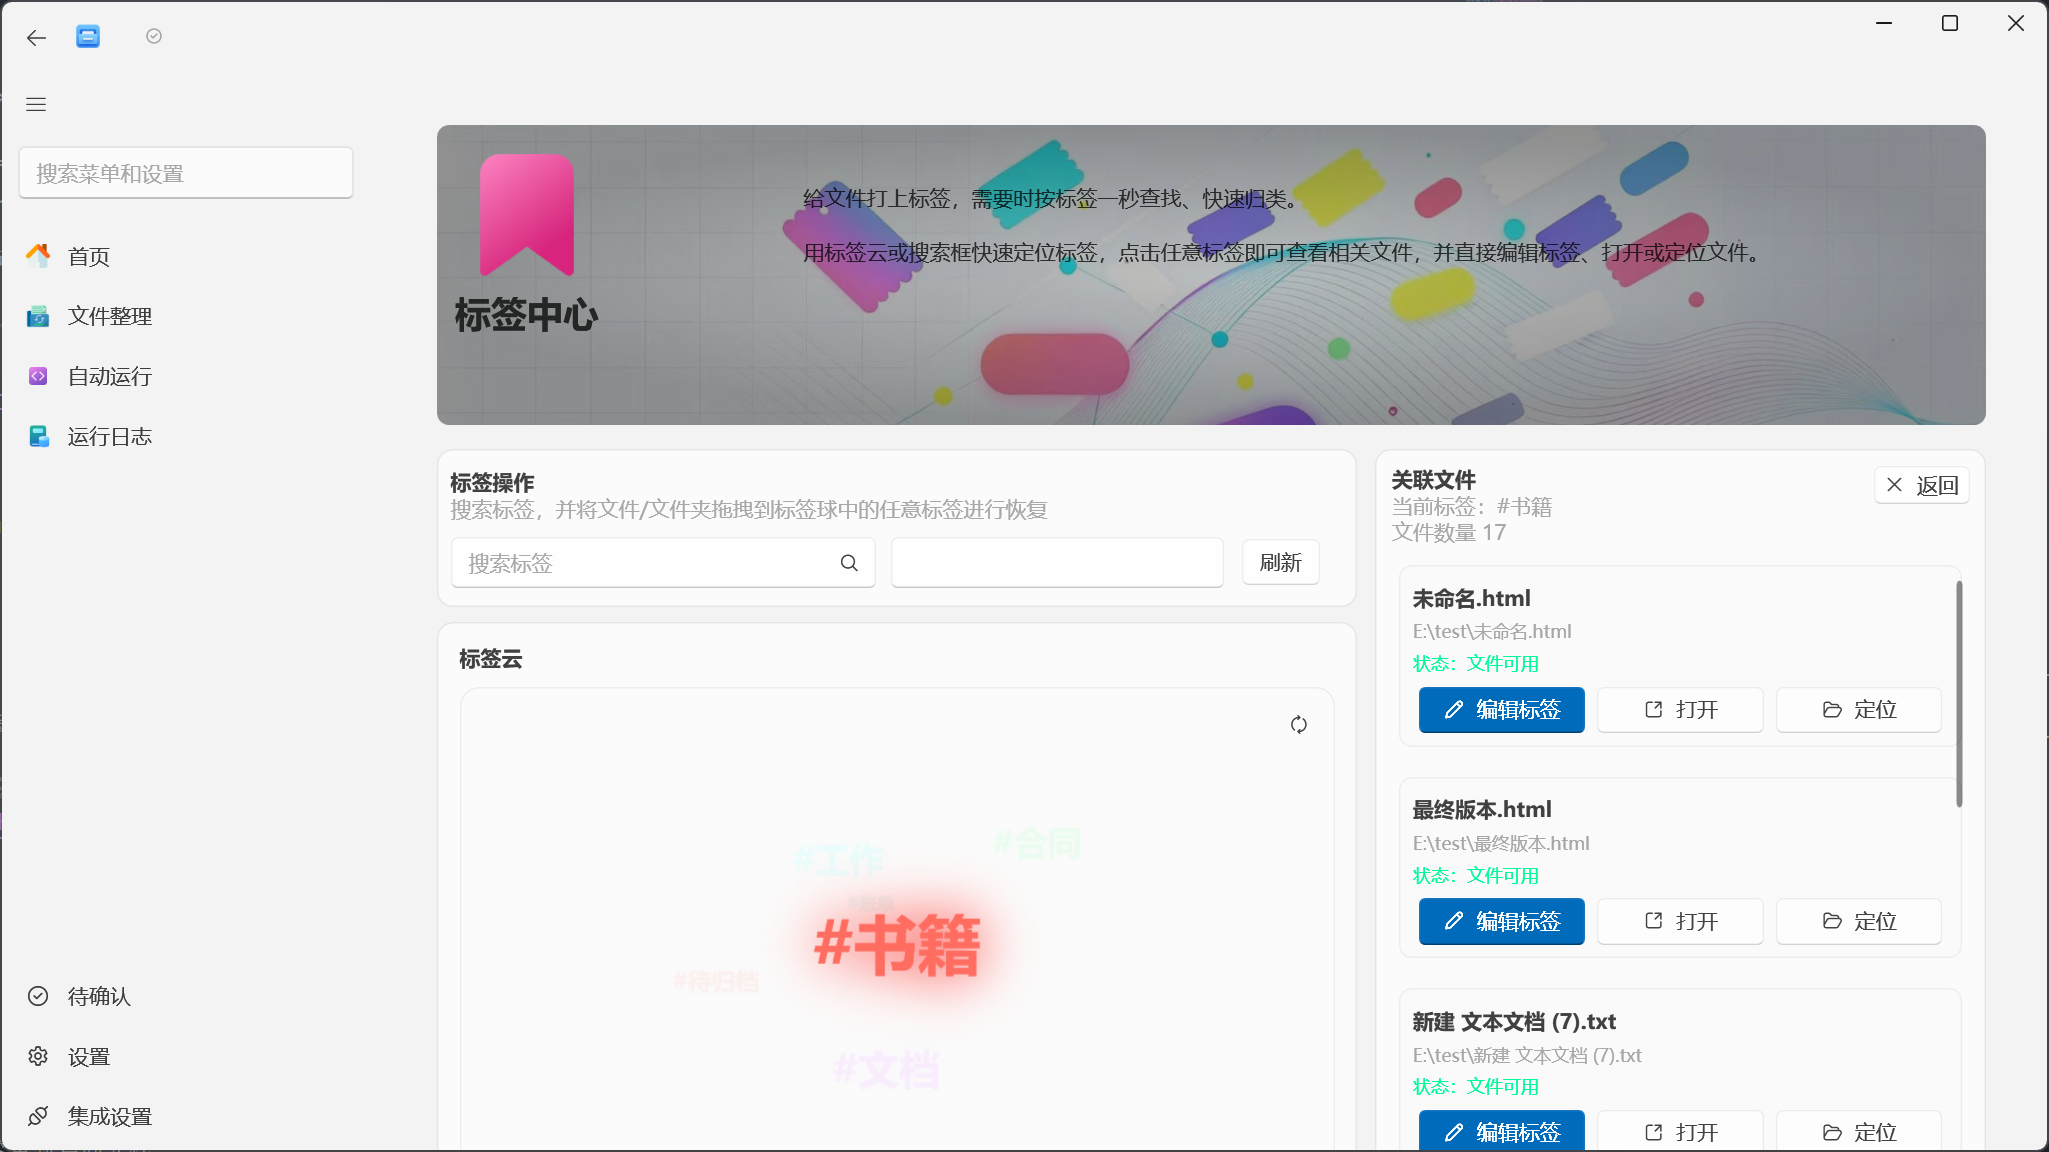Screen dimensions: 2049x1152
Task: Edit tags for 新建 文本文档 (7).txt
Action: pyautogui.click(x=1501, y=1131)
